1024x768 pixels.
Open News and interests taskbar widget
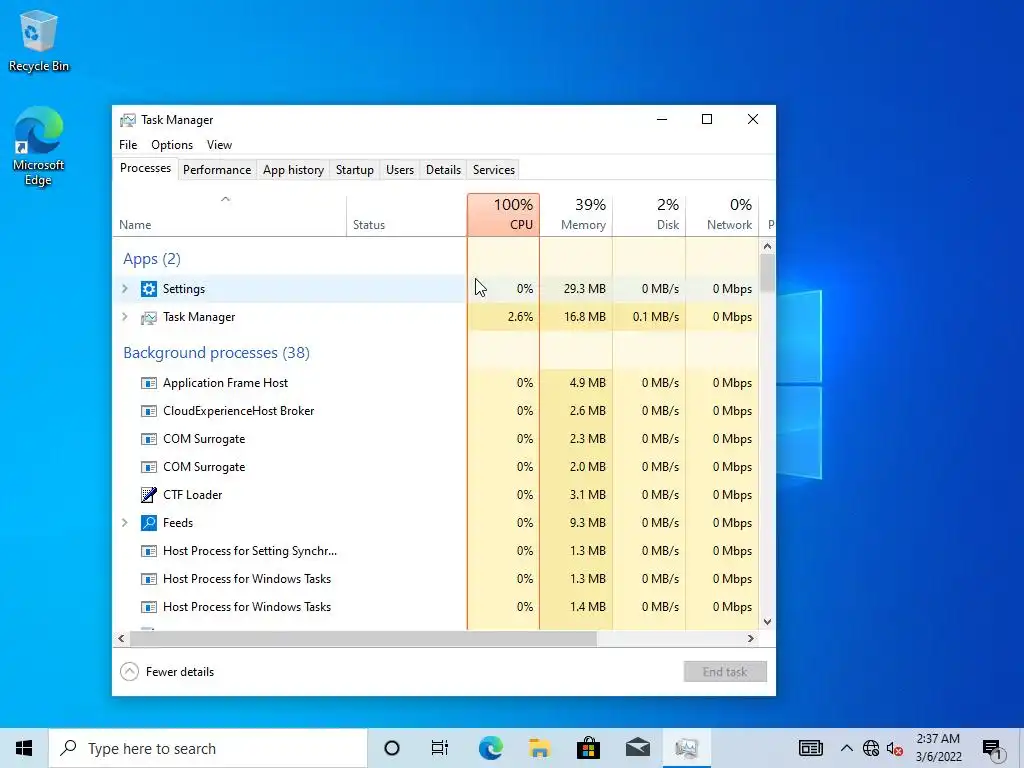810,748
